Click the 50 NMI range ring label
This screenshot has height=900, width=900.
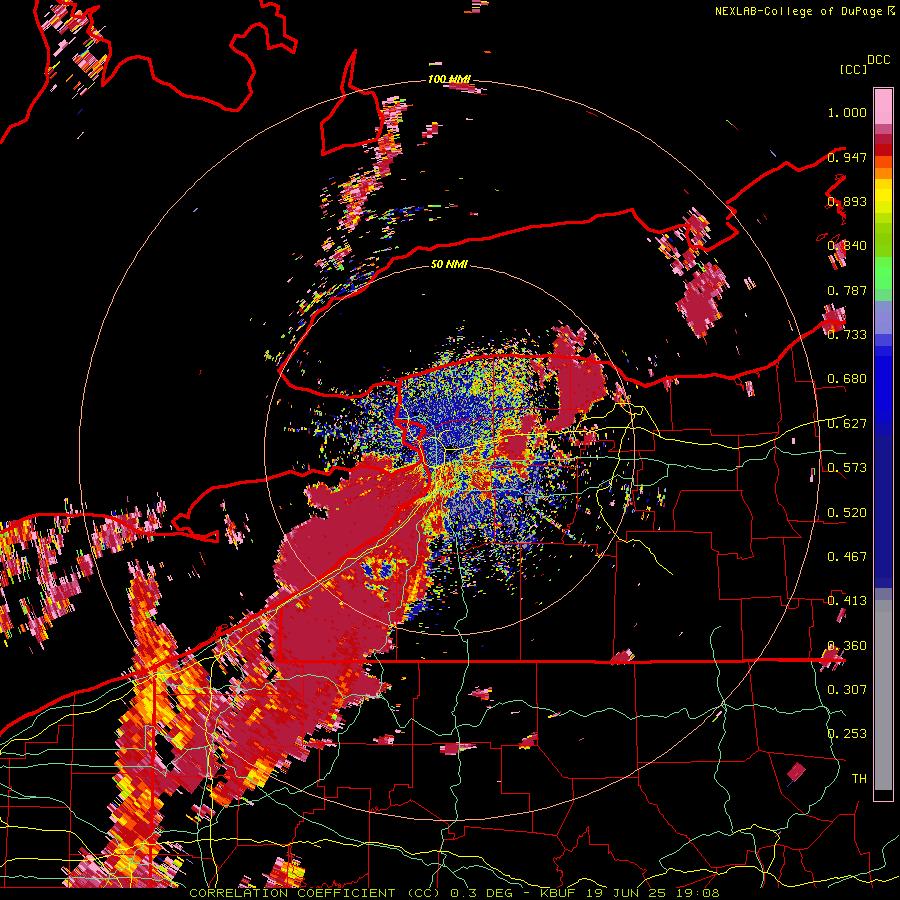[x=449, y=264]
